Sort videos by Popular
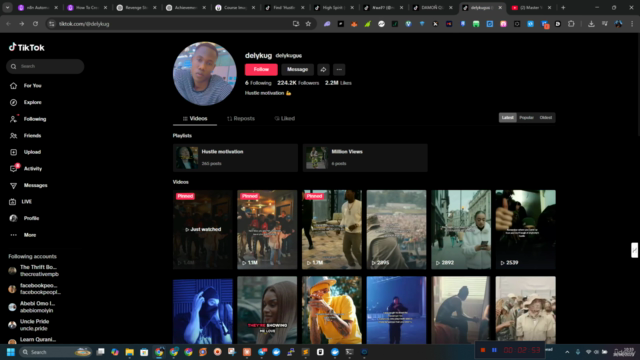The image size is (640, 360). point(527,118)
